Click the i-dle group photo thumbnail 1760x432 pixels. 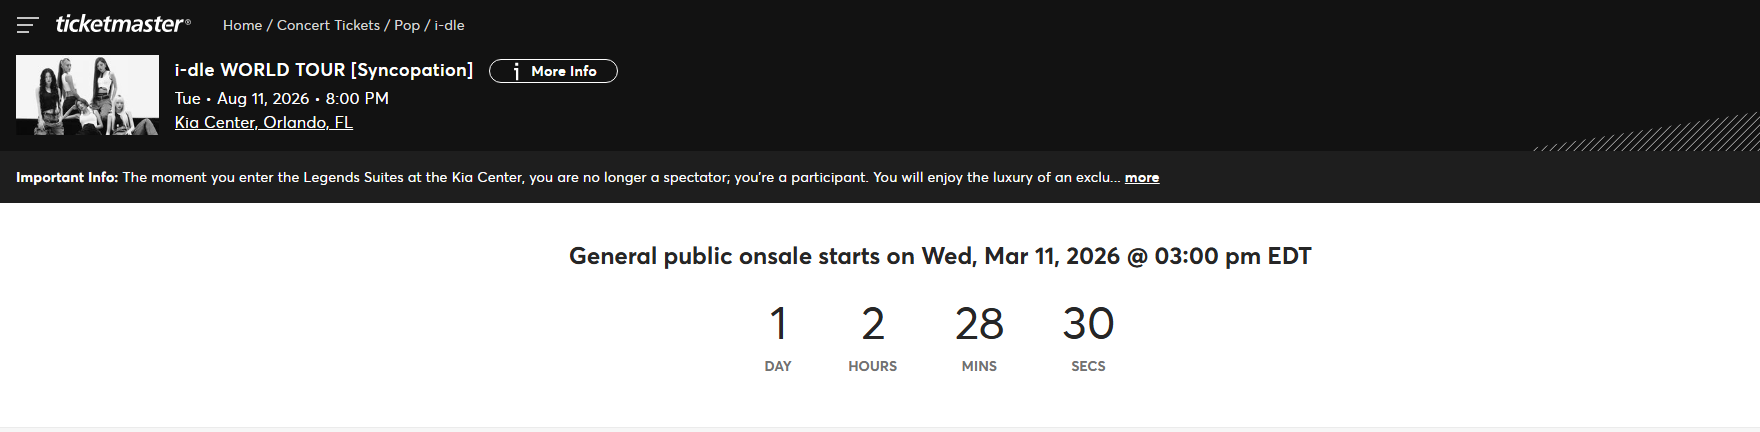87,95
